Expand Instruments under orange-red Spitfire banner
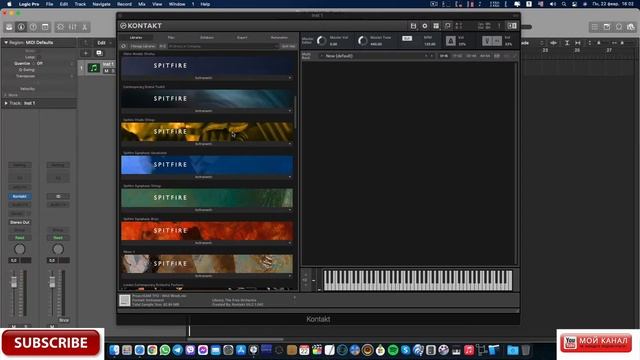Viewport: 640px width, 360px height. 207,243
